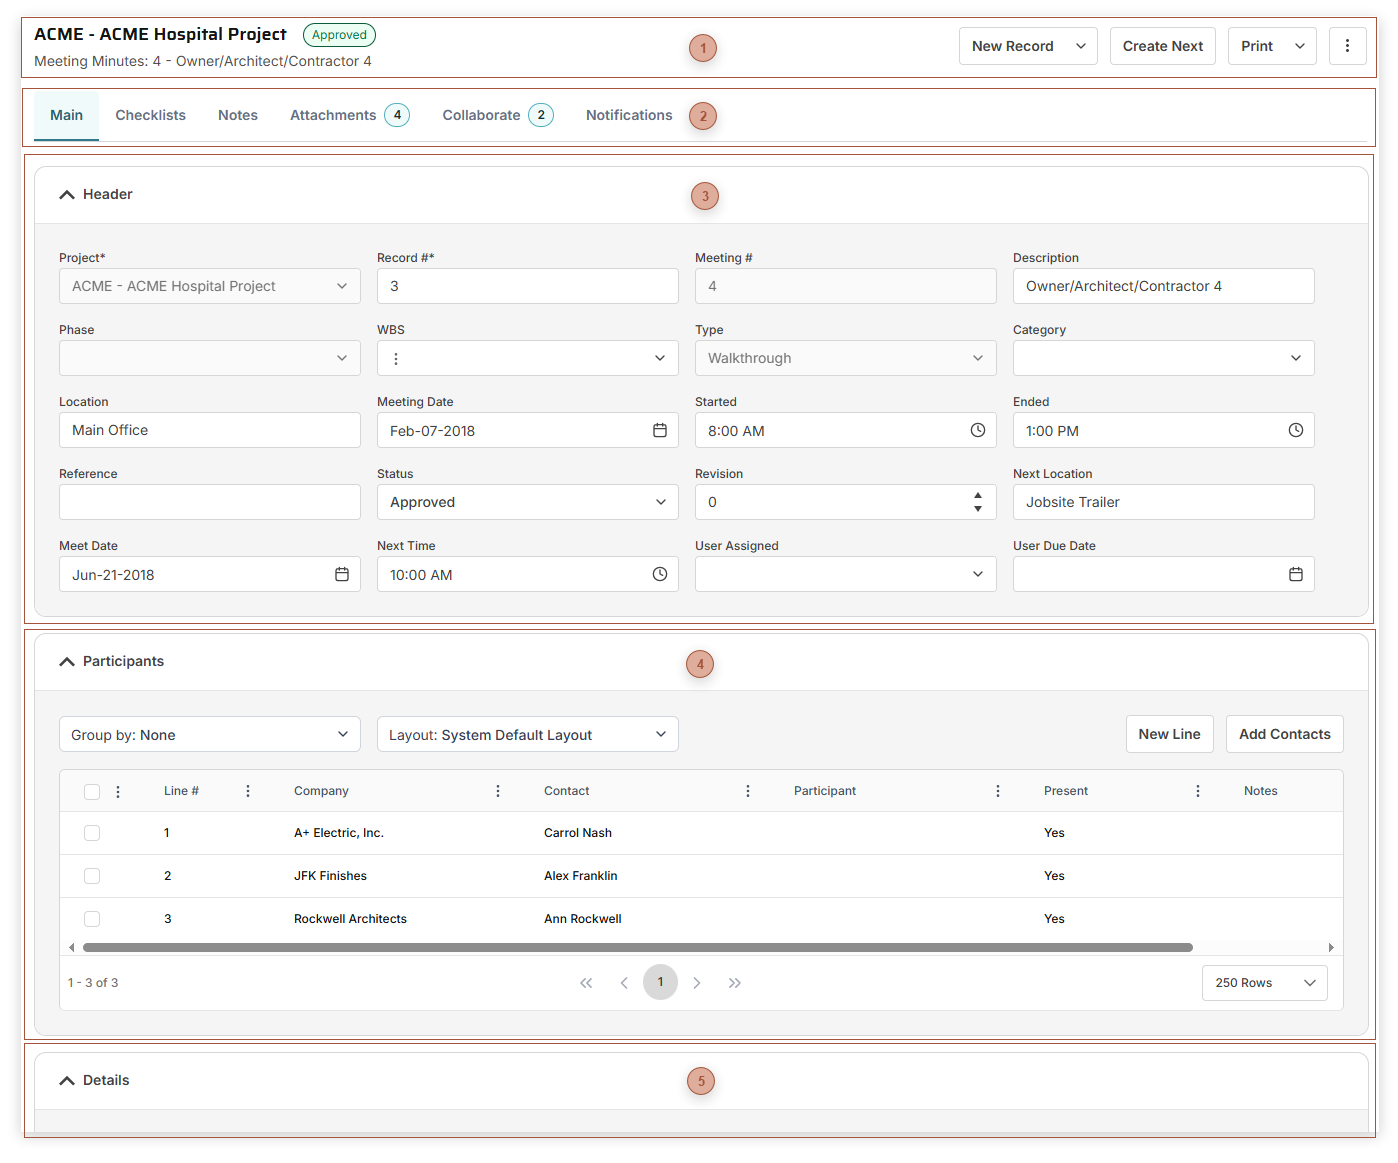
Task: Open the Attachments tab
Action: point(333,115)
